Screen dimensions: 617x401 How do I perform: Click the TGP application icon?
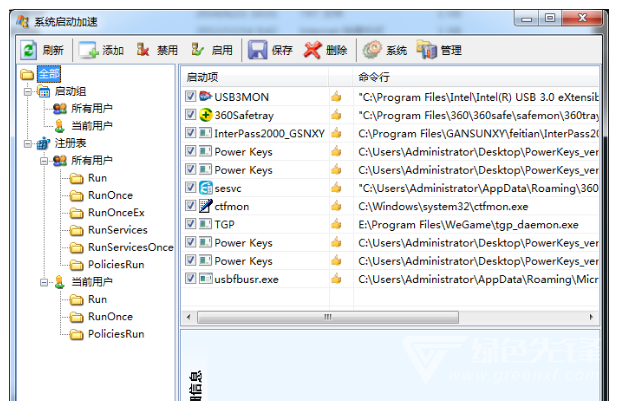[205, 224]
